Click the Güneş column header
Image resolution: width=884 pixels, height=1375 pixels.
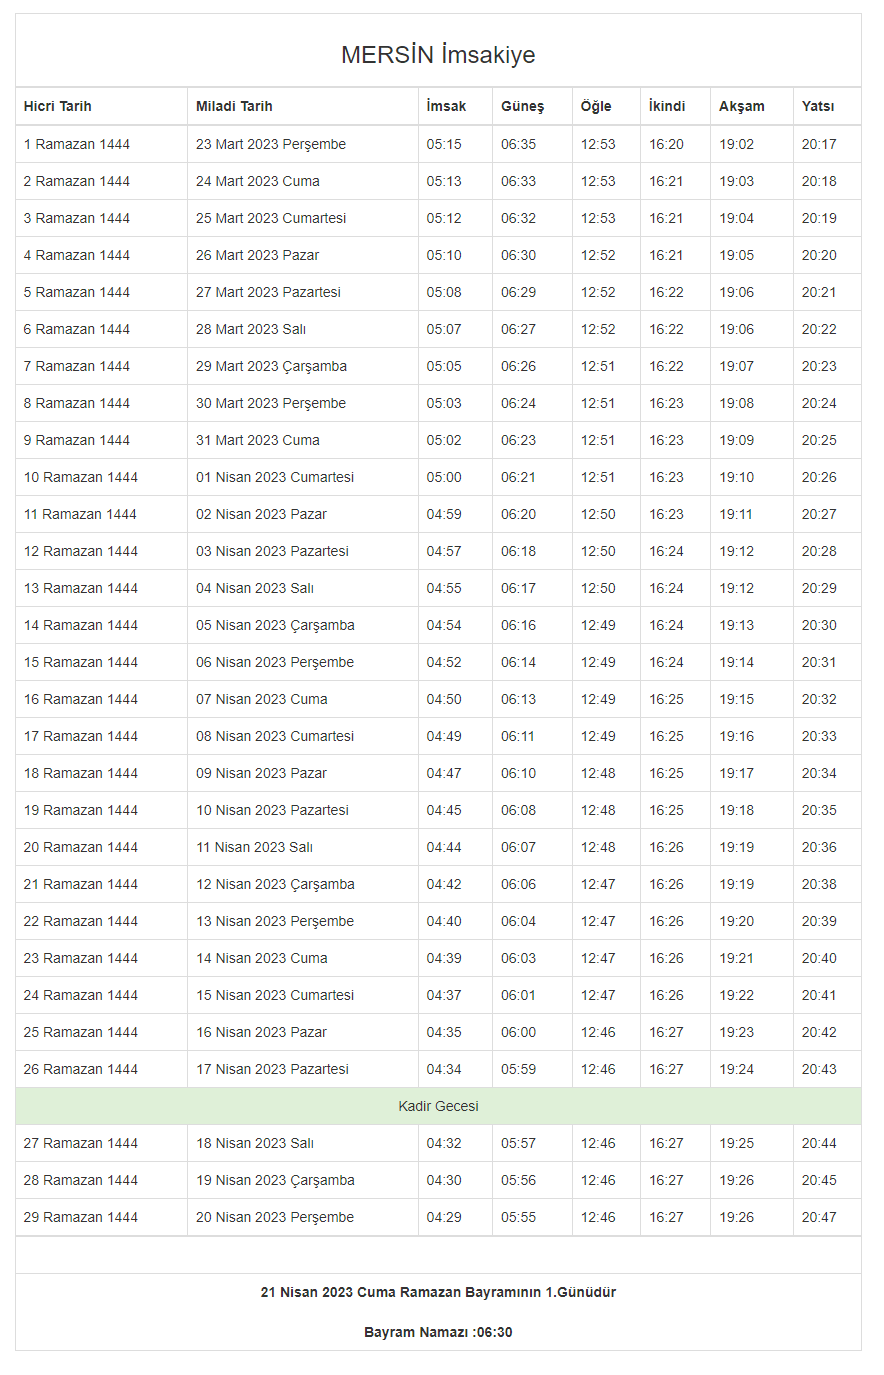coord(522,106)
